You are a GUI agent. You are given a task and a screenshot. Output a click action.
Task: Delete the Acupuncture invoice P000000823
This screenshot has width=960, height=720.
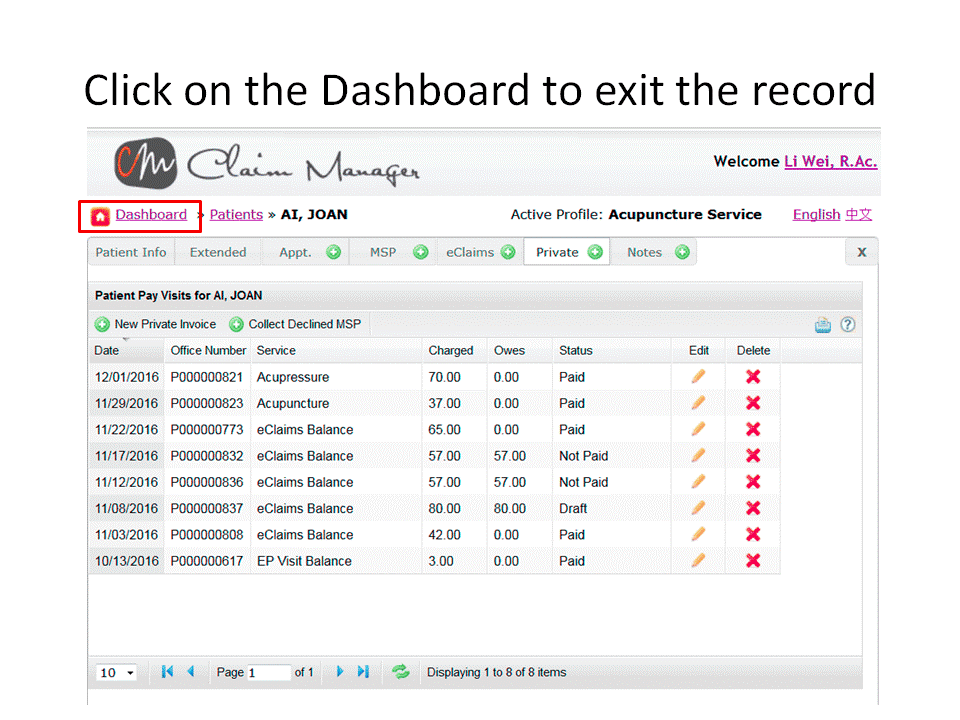[753, 403]
